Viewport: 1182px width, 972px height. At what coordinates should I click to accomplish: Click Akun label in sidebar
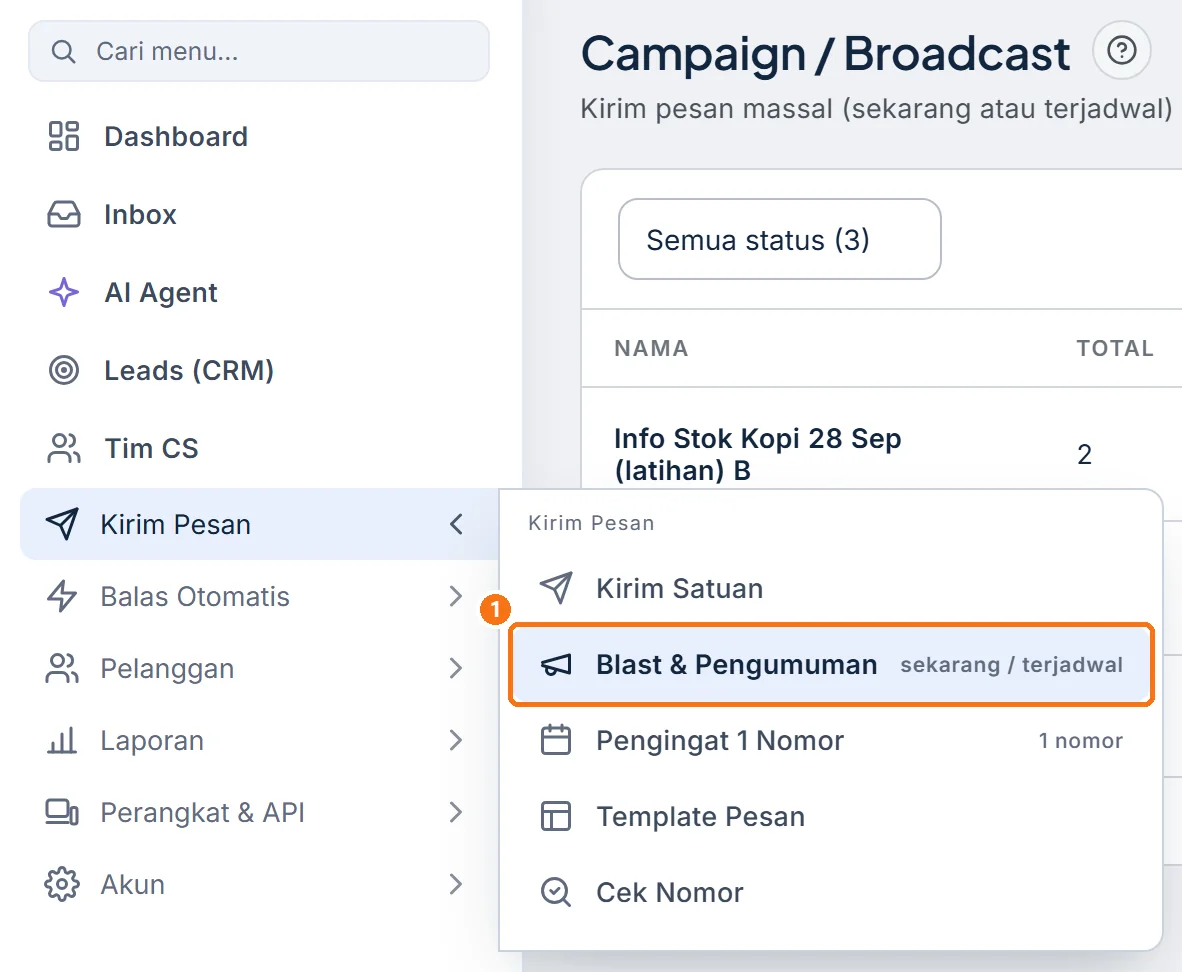(133, 884)
